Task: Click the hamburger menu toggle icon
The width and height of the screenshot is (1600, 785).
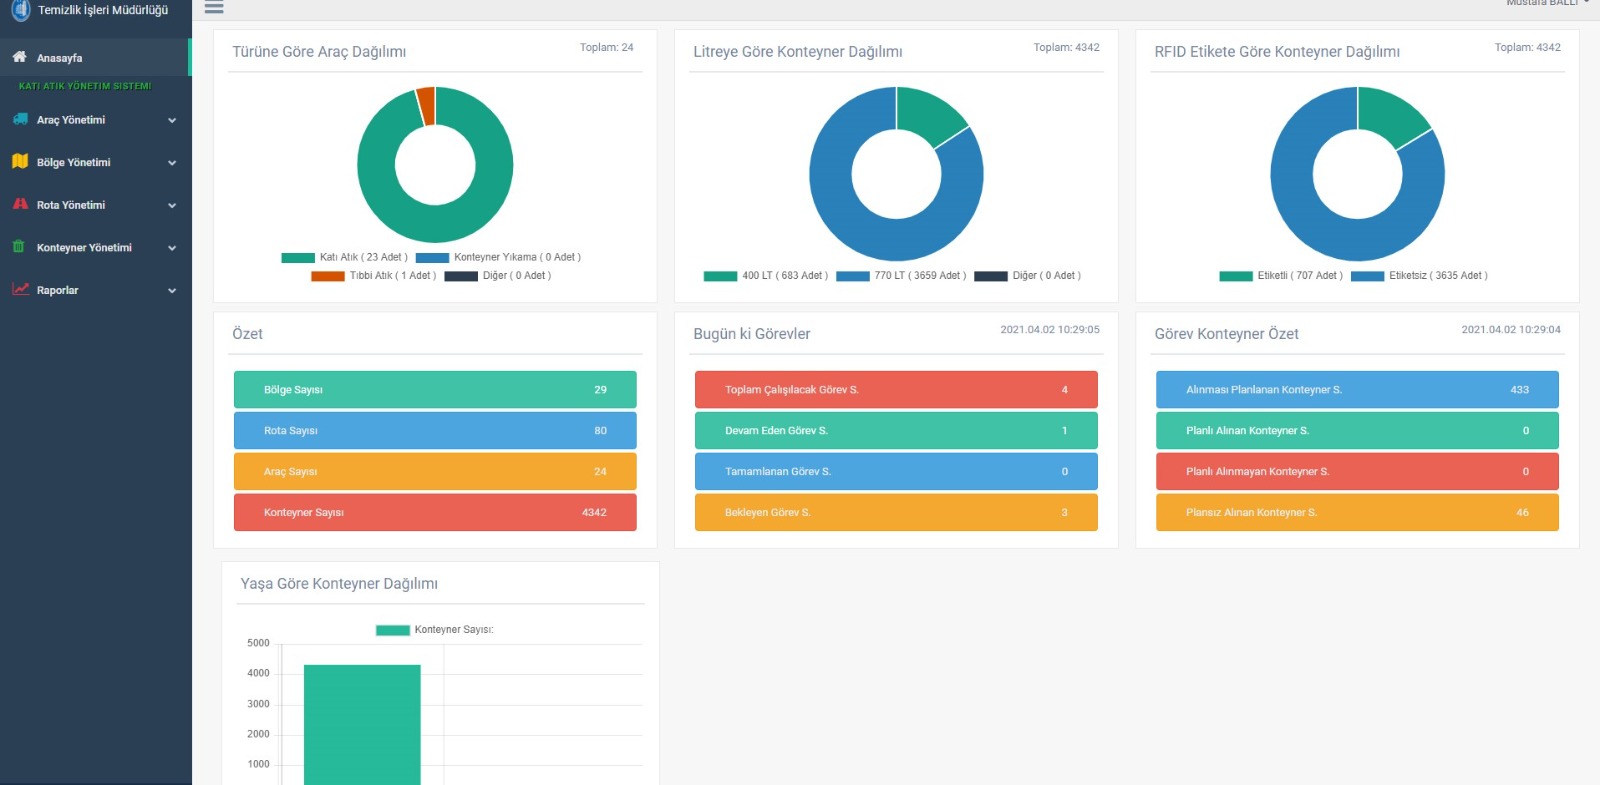Action: tap(213, 7)
